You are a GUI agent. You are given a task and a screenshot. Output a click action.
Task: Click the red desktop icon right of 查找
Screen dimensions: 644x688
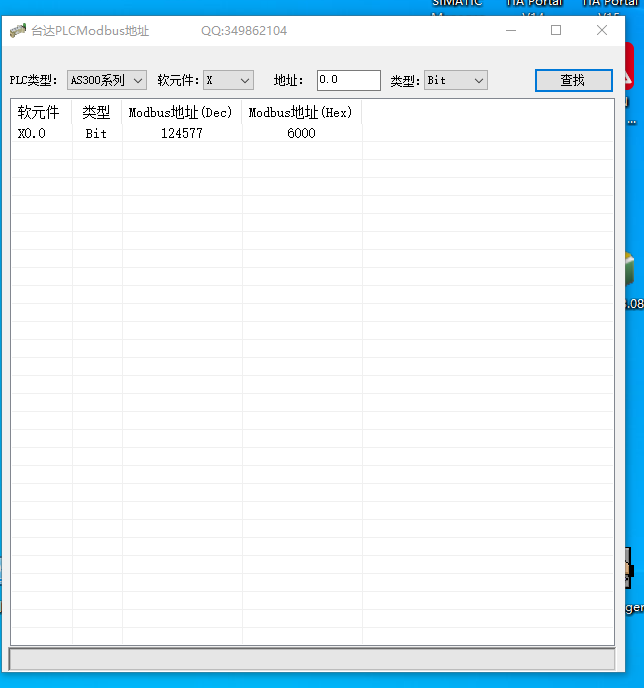coord(630,80)
